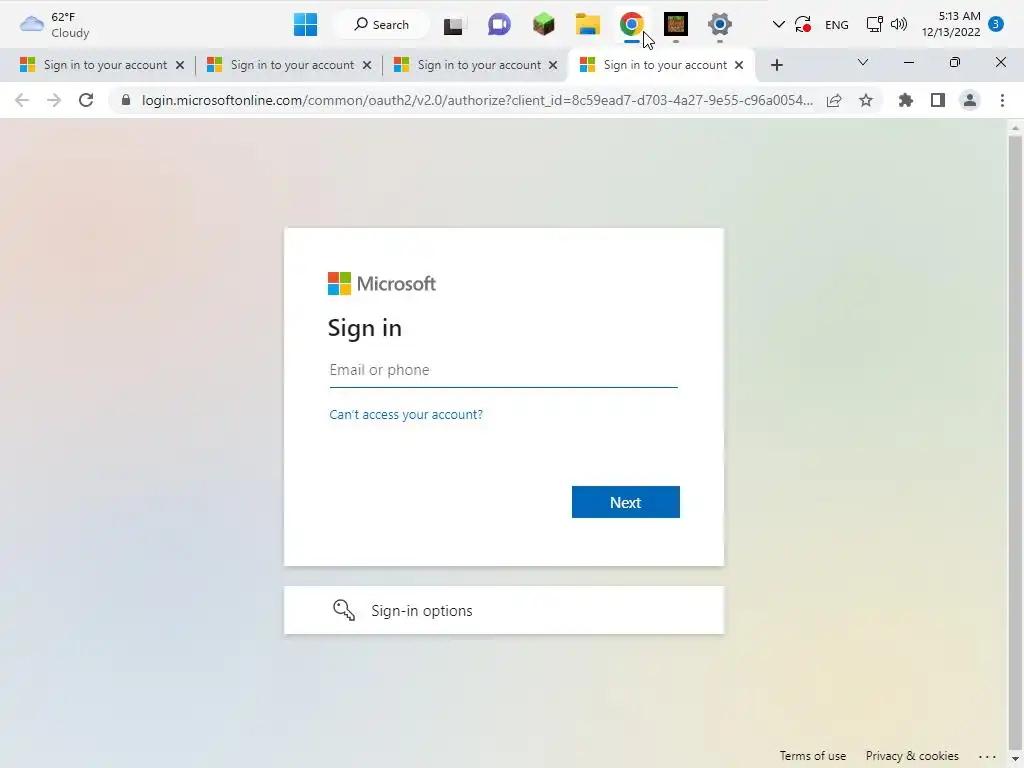Viewport: 1024px width, 768px height.
Task: Expand the tab search dropdown
Action: pyautogui.click(x=863, y=63)
